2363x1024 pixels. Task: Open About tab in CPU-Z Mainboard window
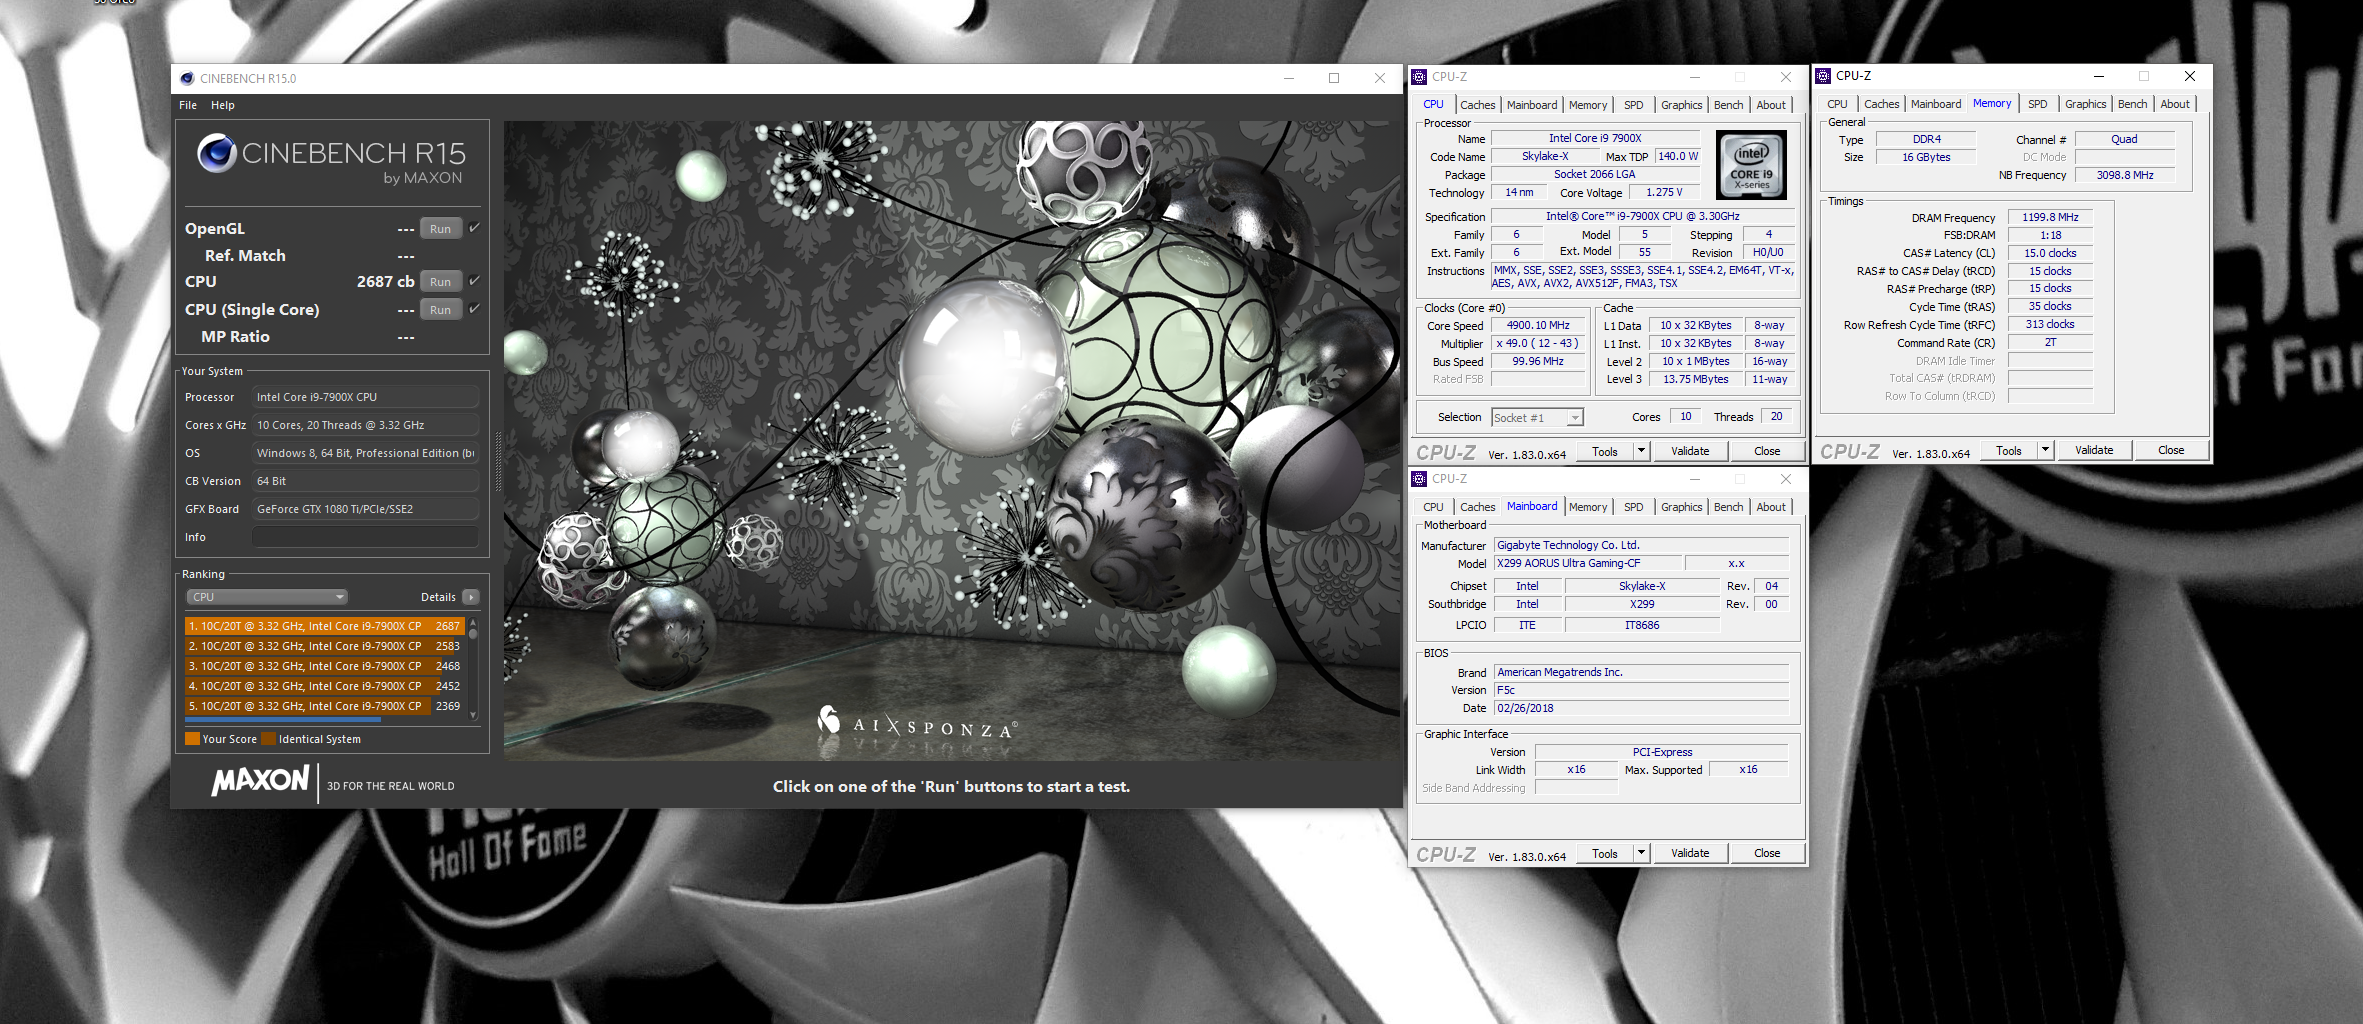1771,507
